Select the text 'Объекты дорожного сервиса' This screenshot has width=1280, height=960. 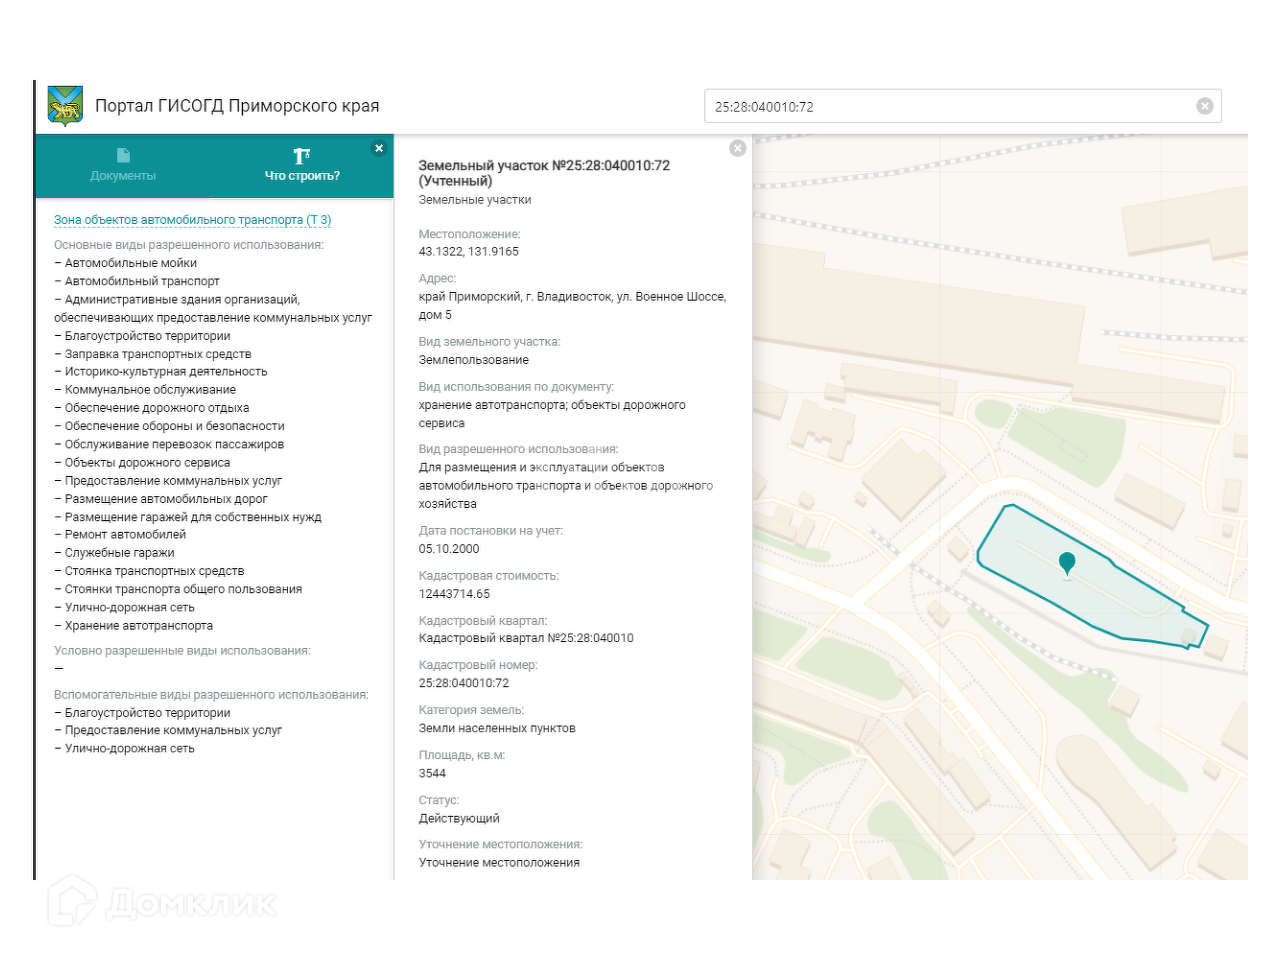(x=147, y=463)
